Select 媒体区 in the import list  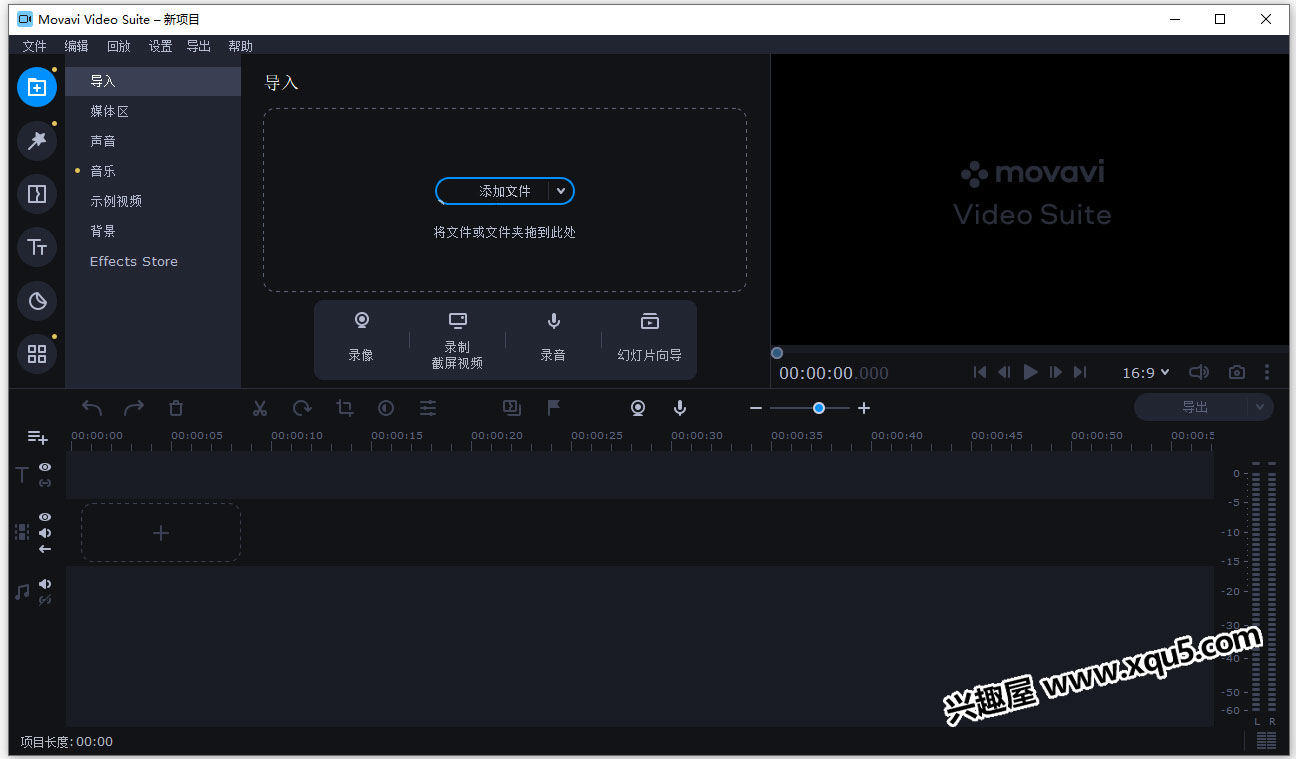(153, 111)
